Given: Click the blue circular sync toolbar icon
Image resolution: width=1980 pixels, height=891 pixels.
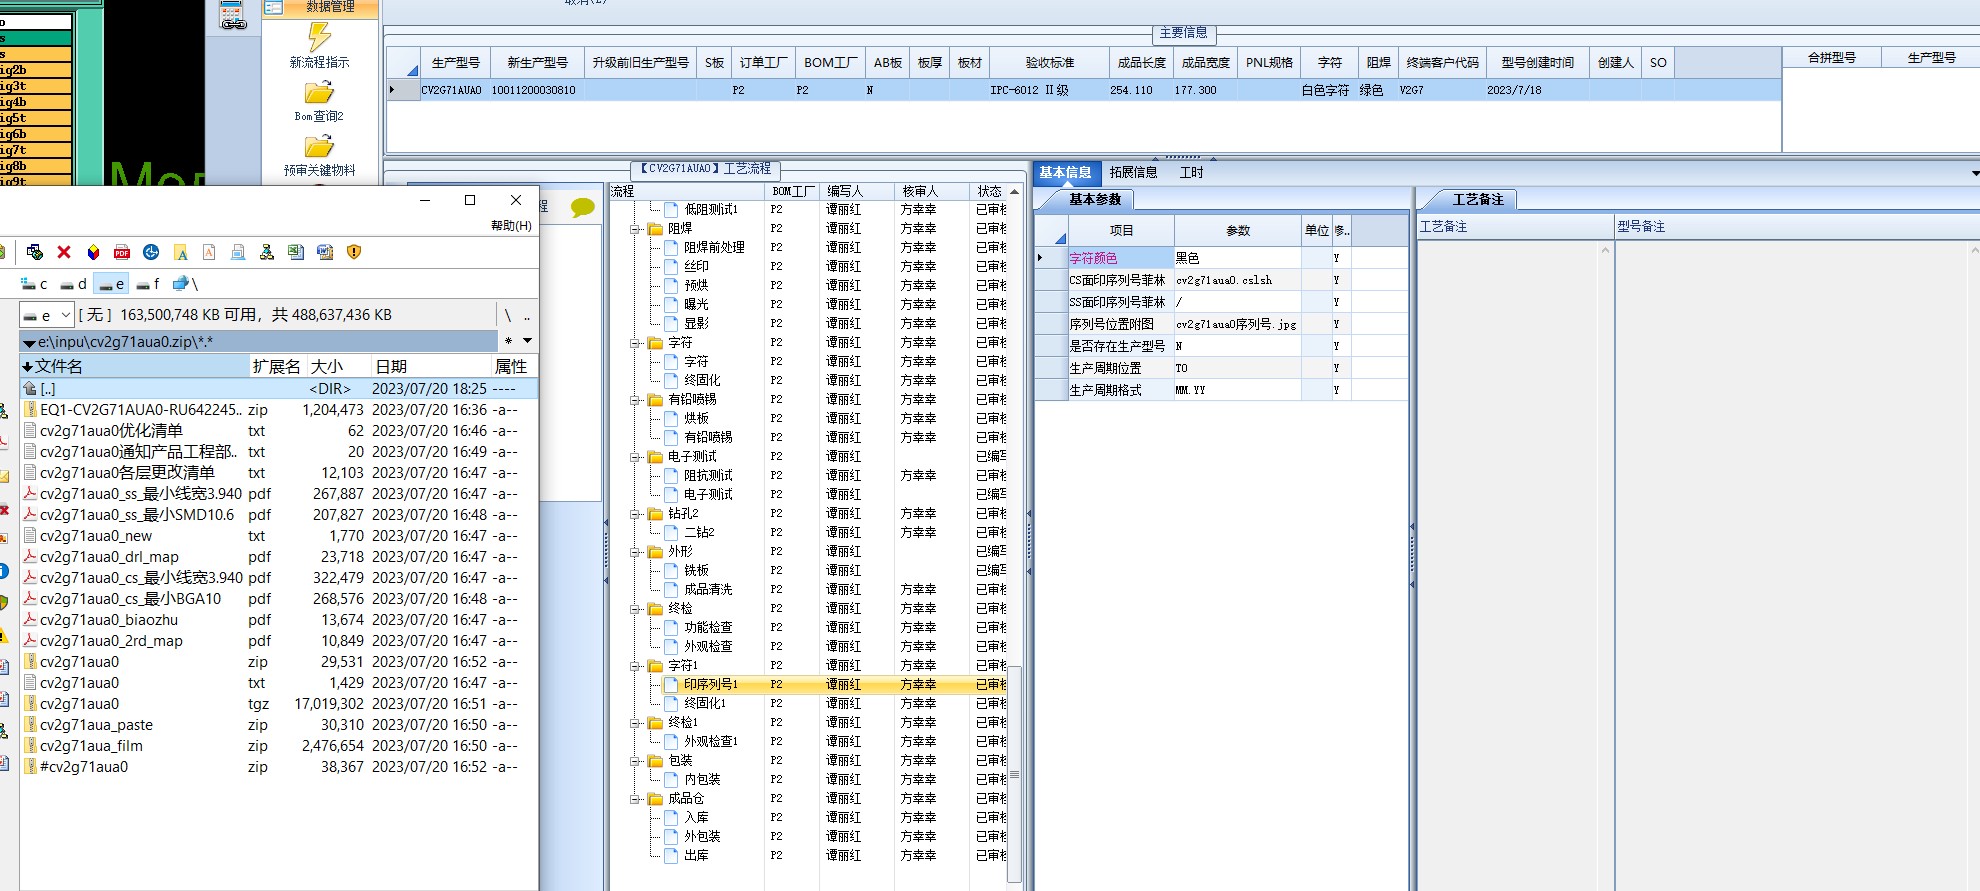Looking at the screenshot, I should [151, 252].
